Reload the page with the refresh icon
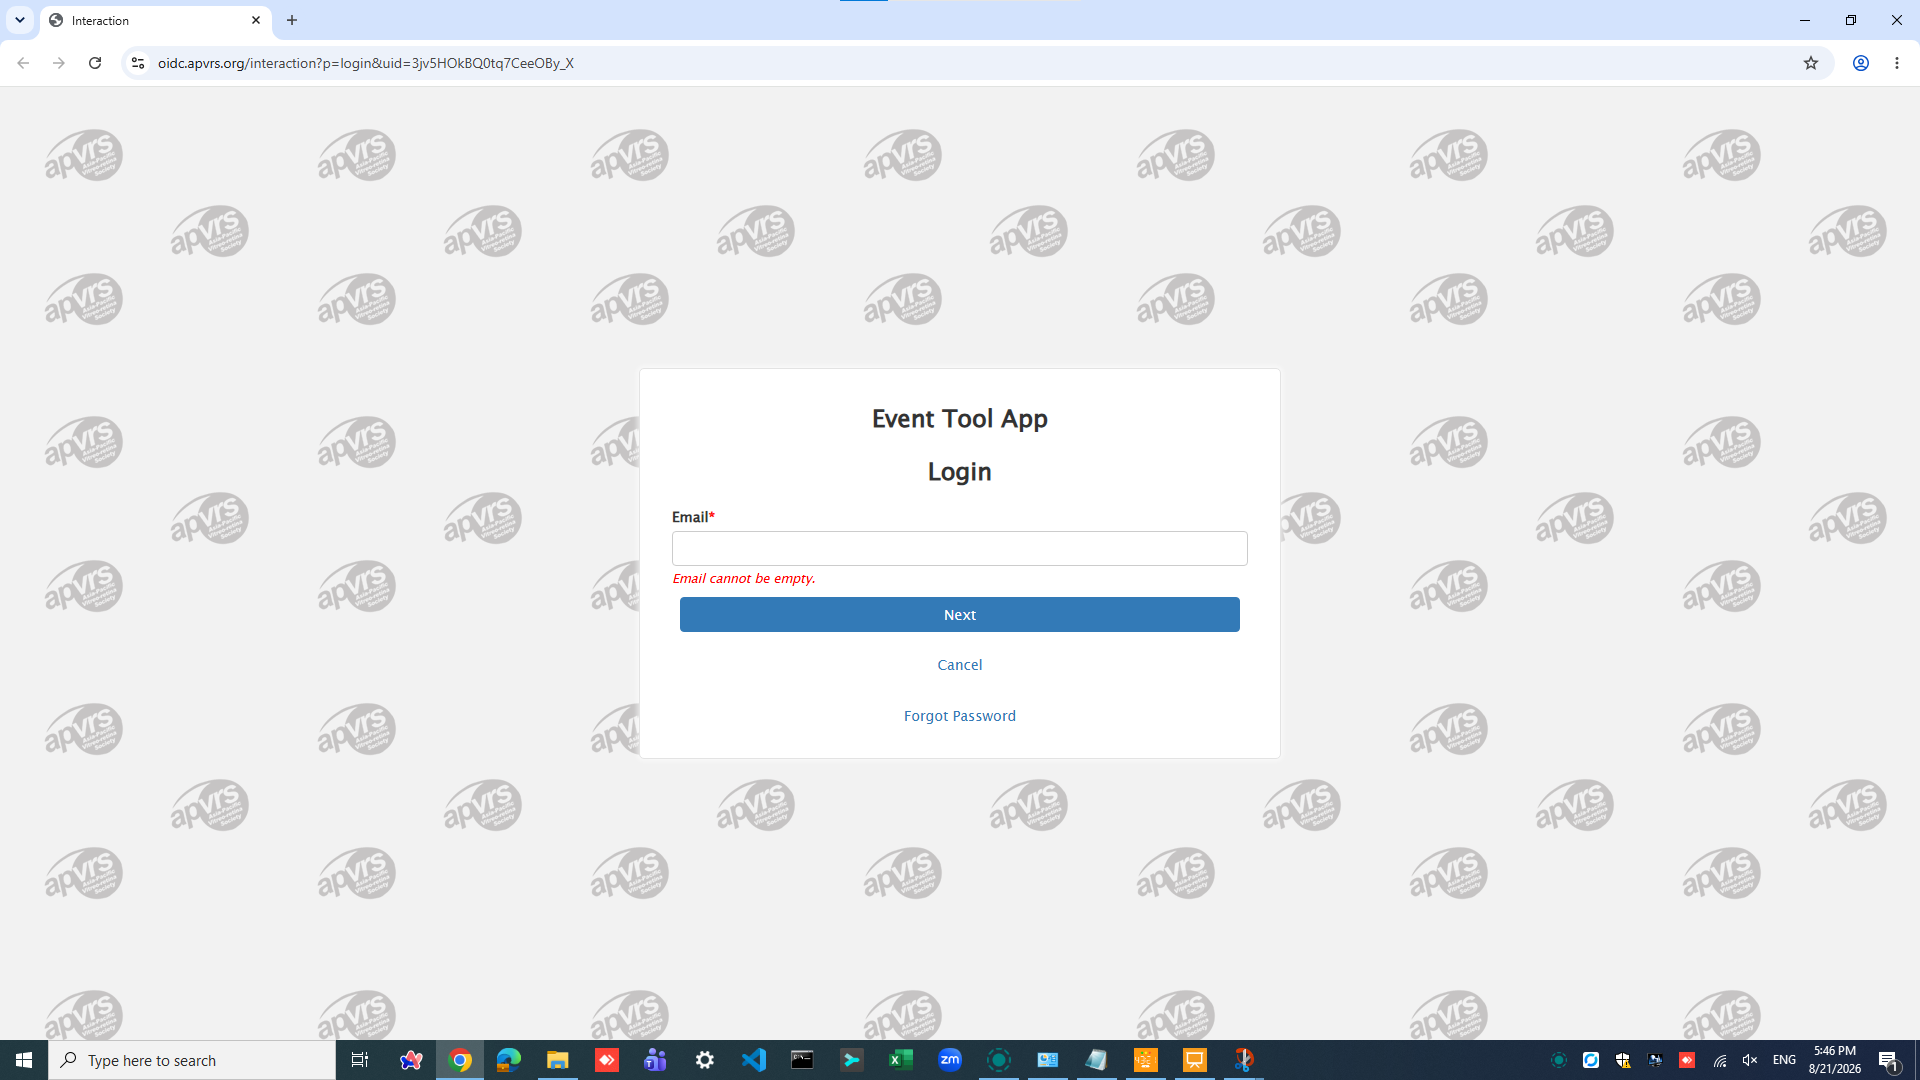The image size is (1920, 1080). tap(95, 63)
